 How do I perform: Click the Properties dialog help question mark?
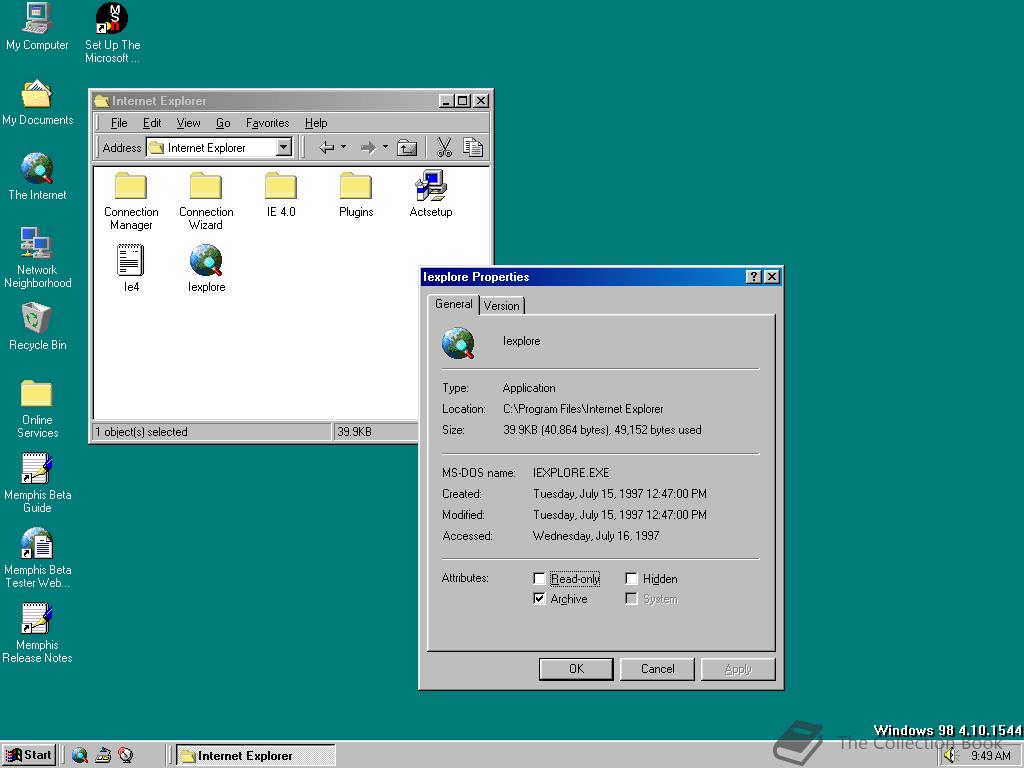pos(754,277)
